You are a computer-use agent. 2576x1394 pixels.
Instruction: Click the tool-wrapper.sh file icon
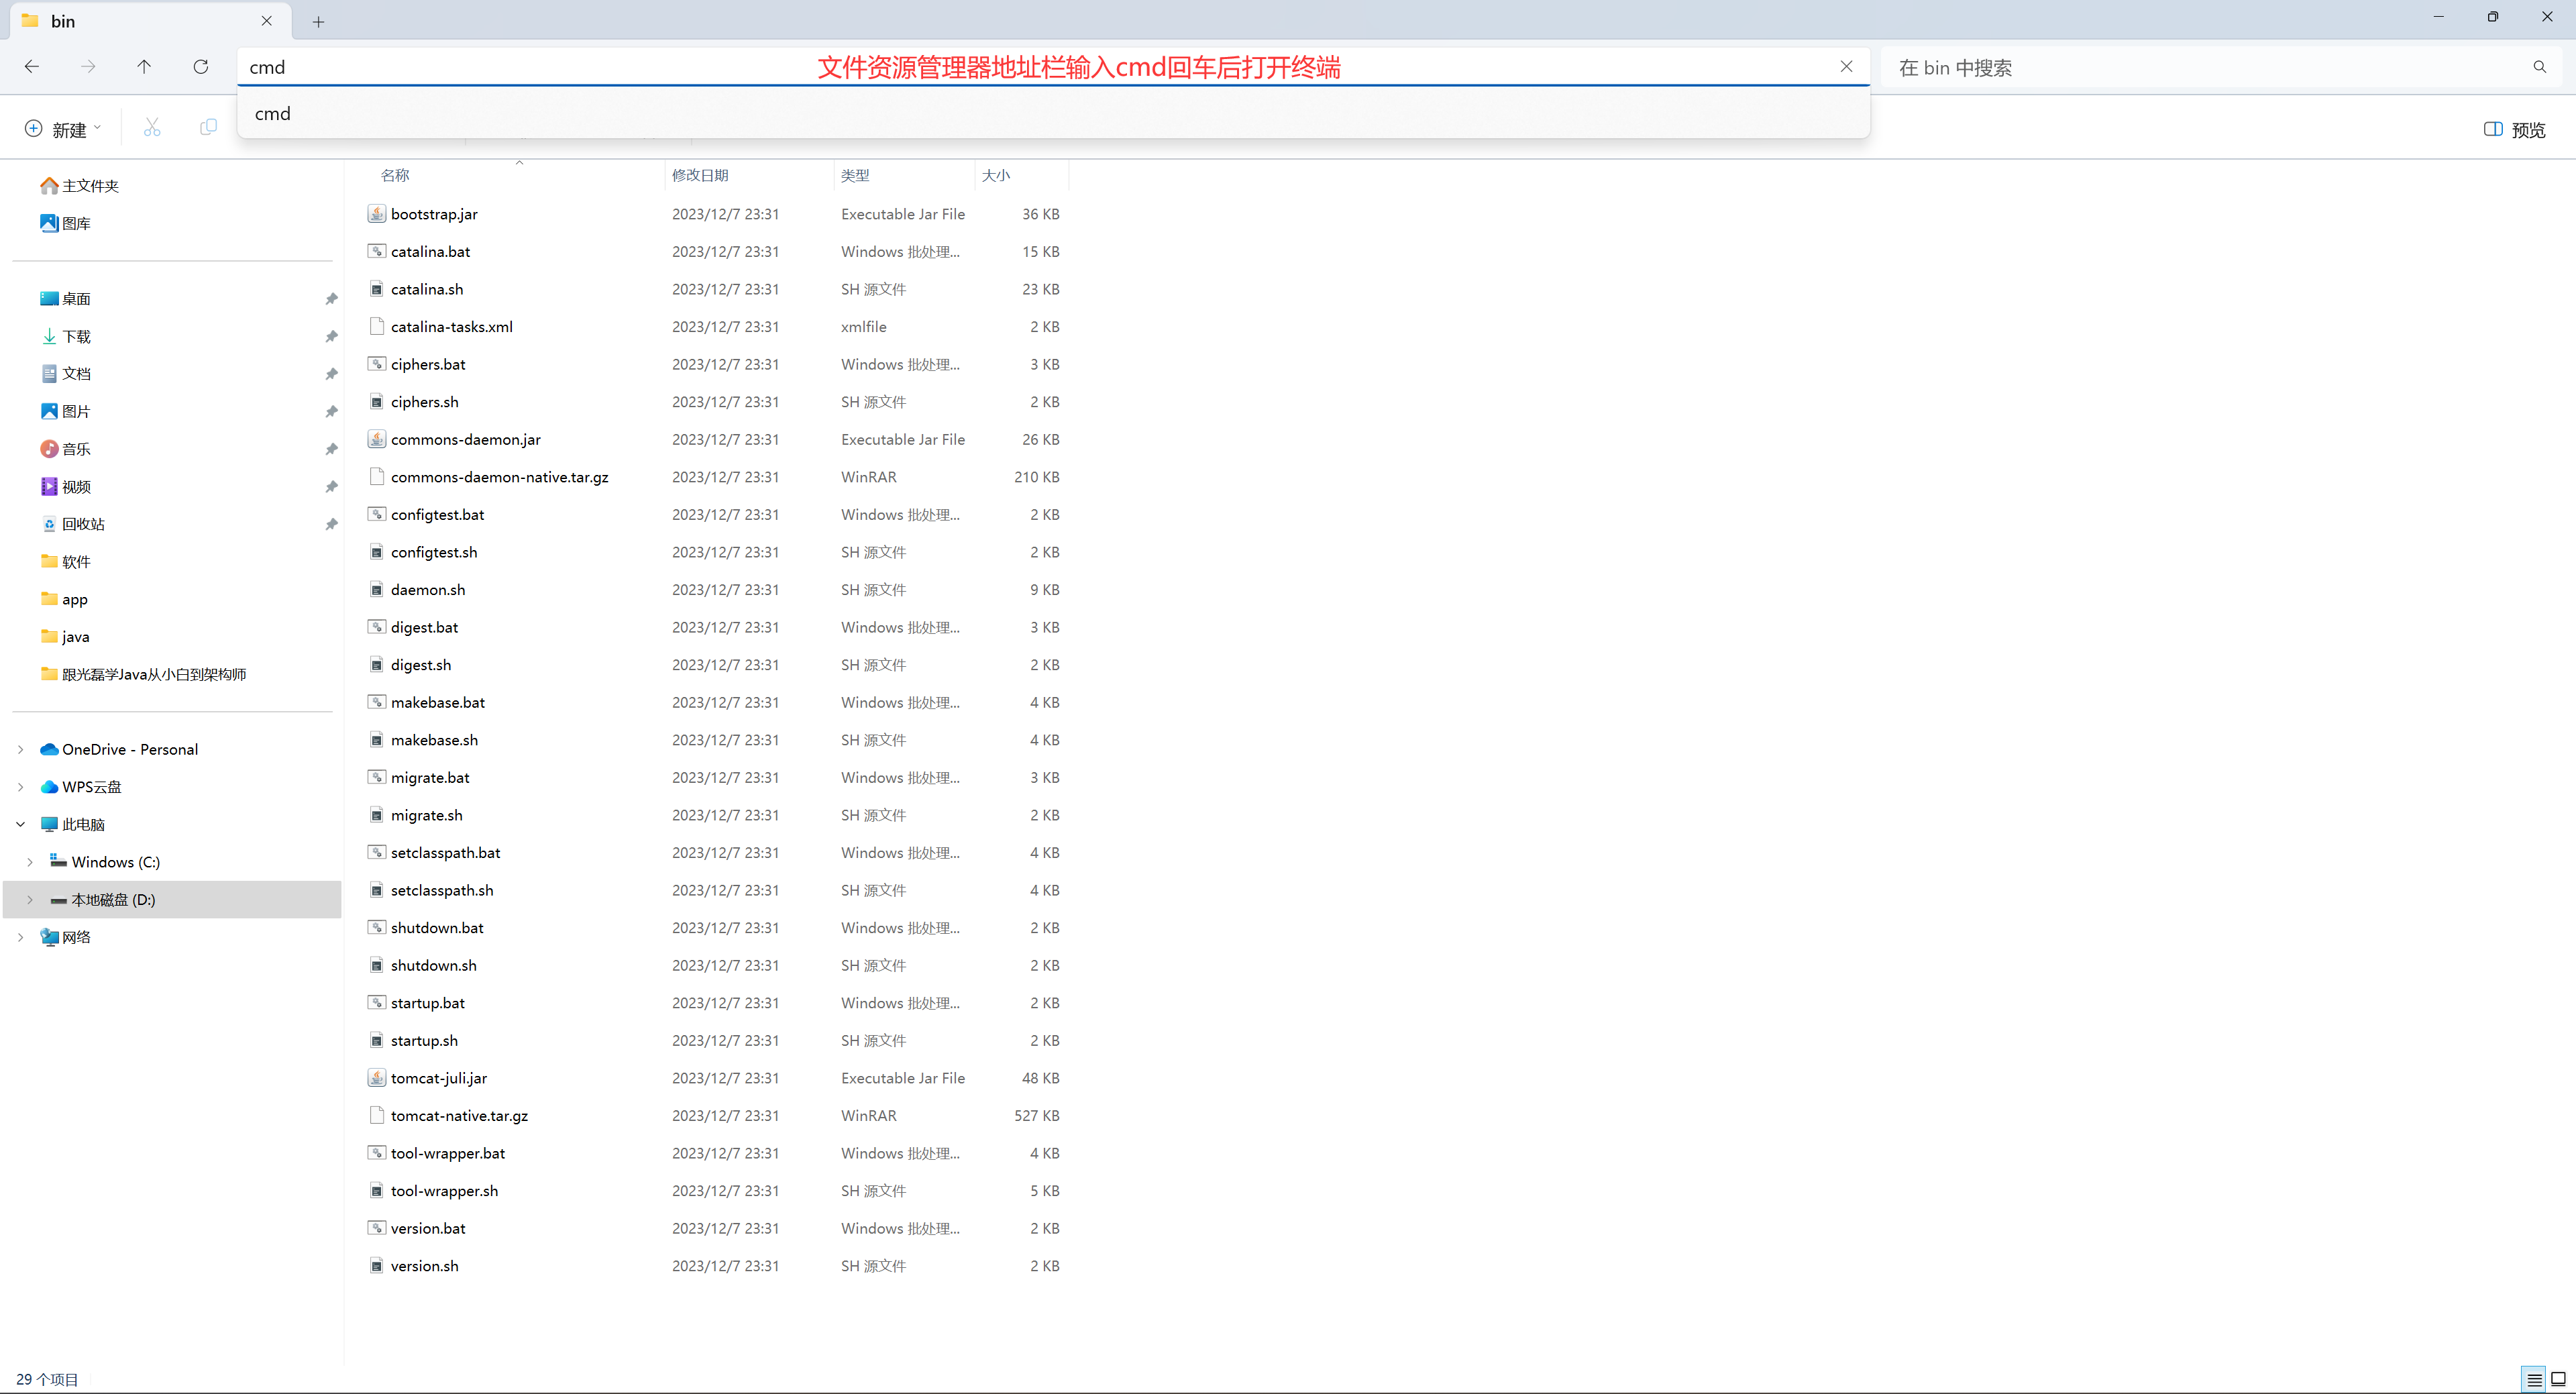click(x=377, y=1191)
